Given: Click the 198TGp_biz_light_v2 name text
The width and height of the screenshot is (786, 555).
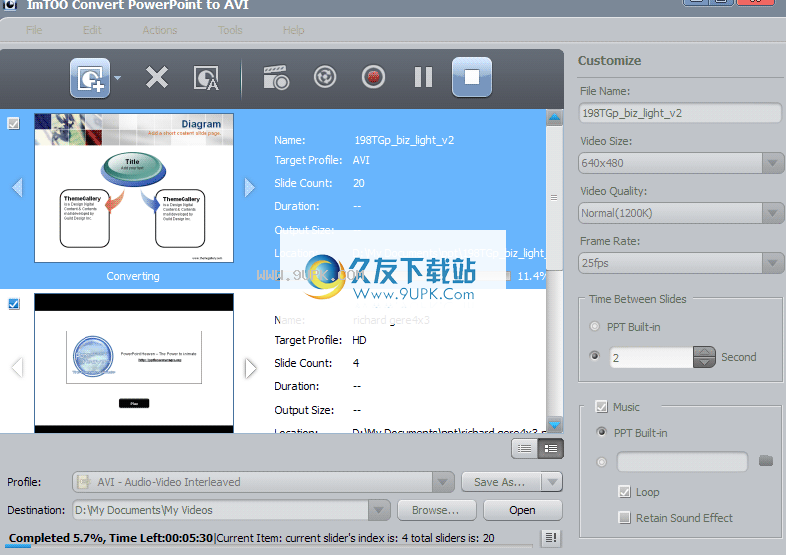Looking at the screenshot, I should click(x=404, y=140).
